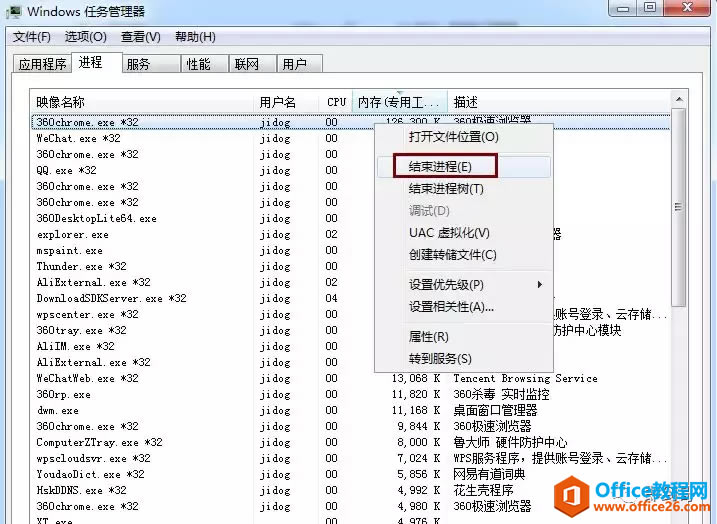Viewport: 717px width, 524px height.
Task: Click the 网易有道词典 description
Action: tap(489, 474)
